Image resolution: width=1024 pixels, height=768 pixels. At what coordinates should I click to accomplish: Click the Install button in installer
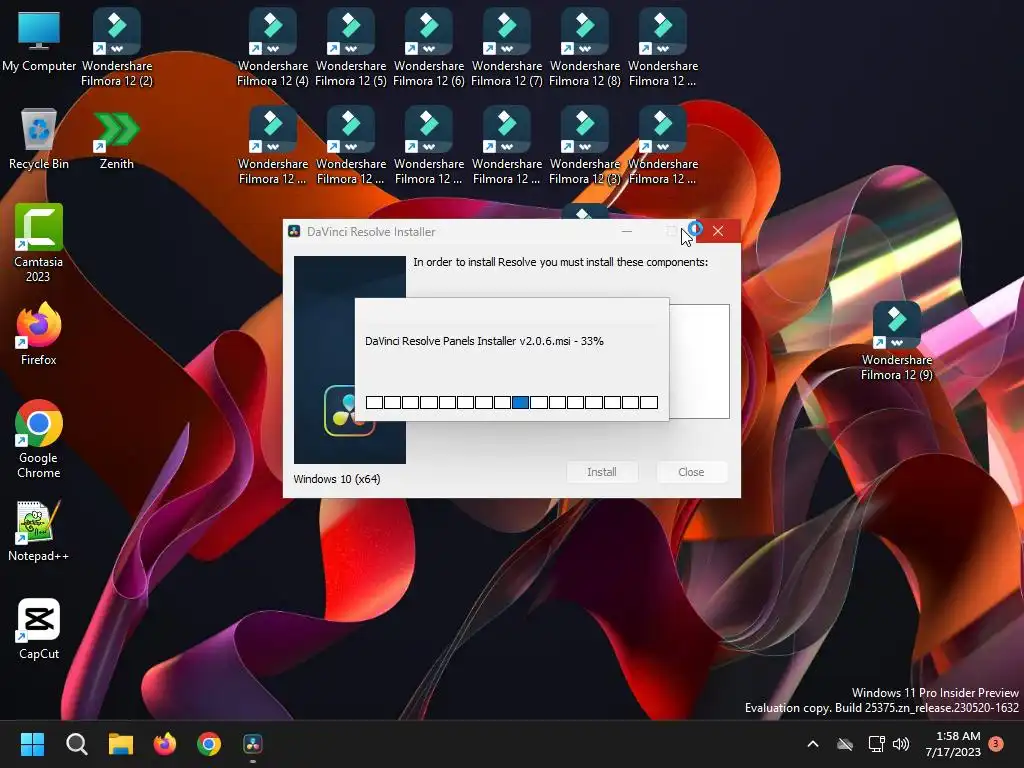click(601, 472)
